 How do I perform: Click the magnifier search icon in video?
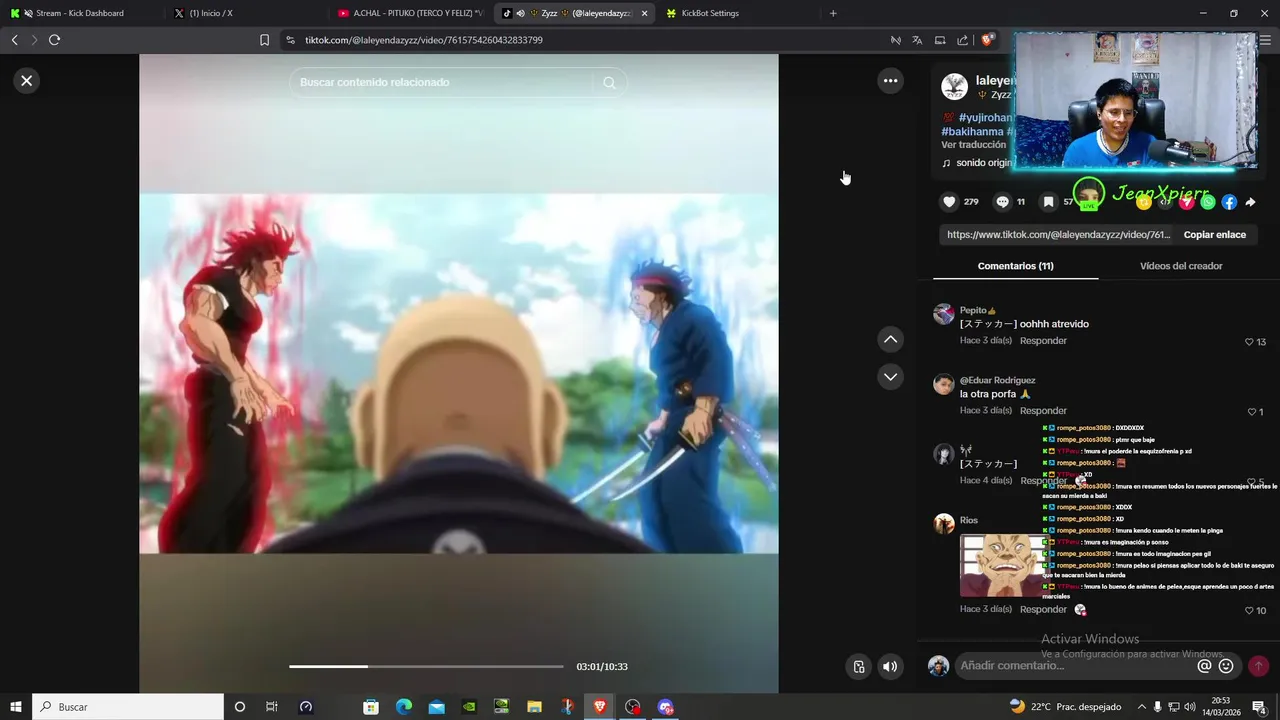609,82
